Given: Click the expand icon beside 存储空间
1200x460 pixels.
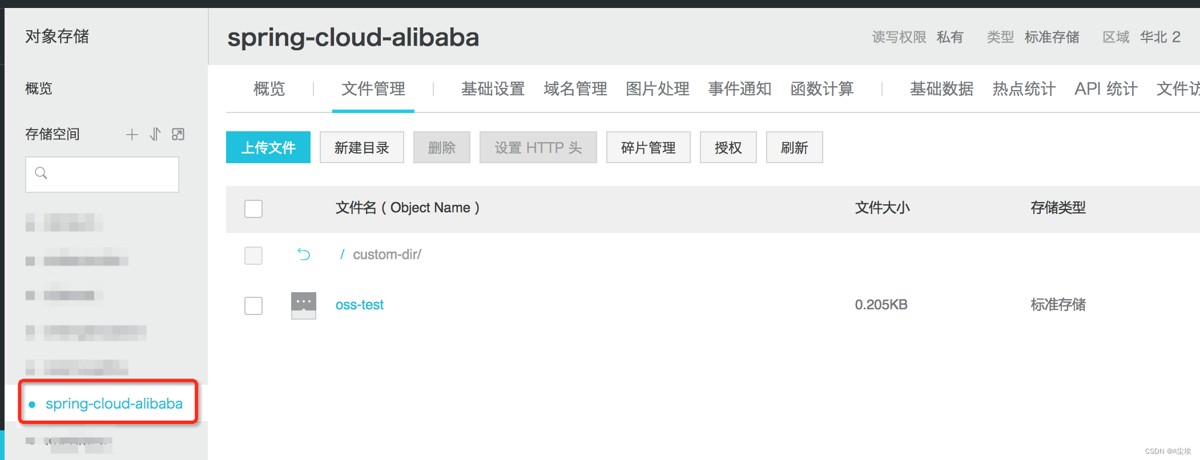Looking at the screenshot, I should [x=178, y=134].
